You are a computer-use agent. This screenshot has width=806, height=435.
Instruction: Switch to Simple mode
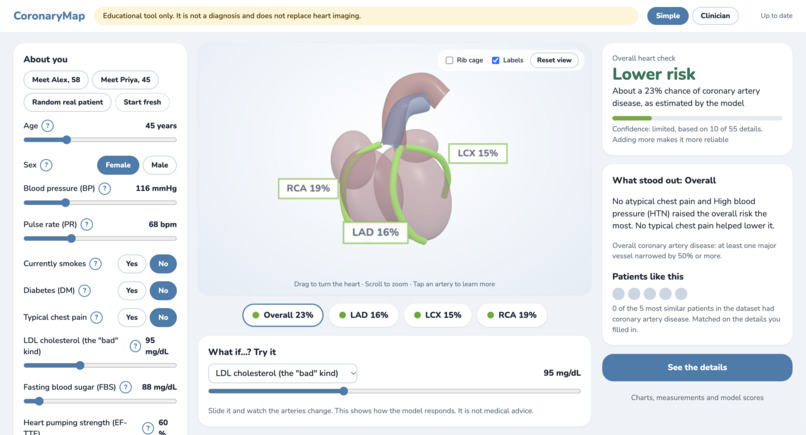(x=668, y=16)
